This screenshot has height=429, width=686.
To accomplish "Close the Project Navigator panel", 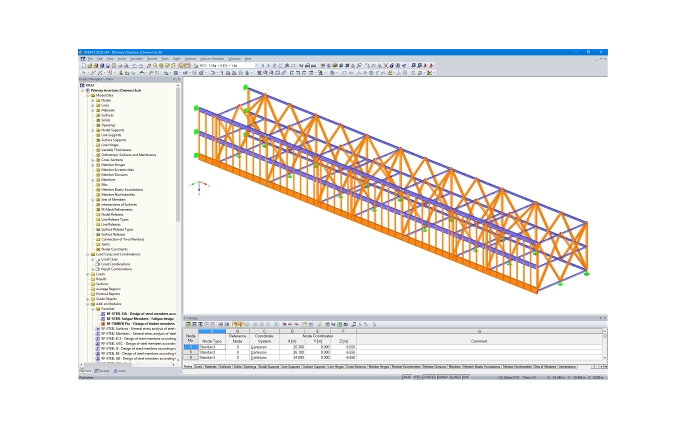I will (179, 79).
